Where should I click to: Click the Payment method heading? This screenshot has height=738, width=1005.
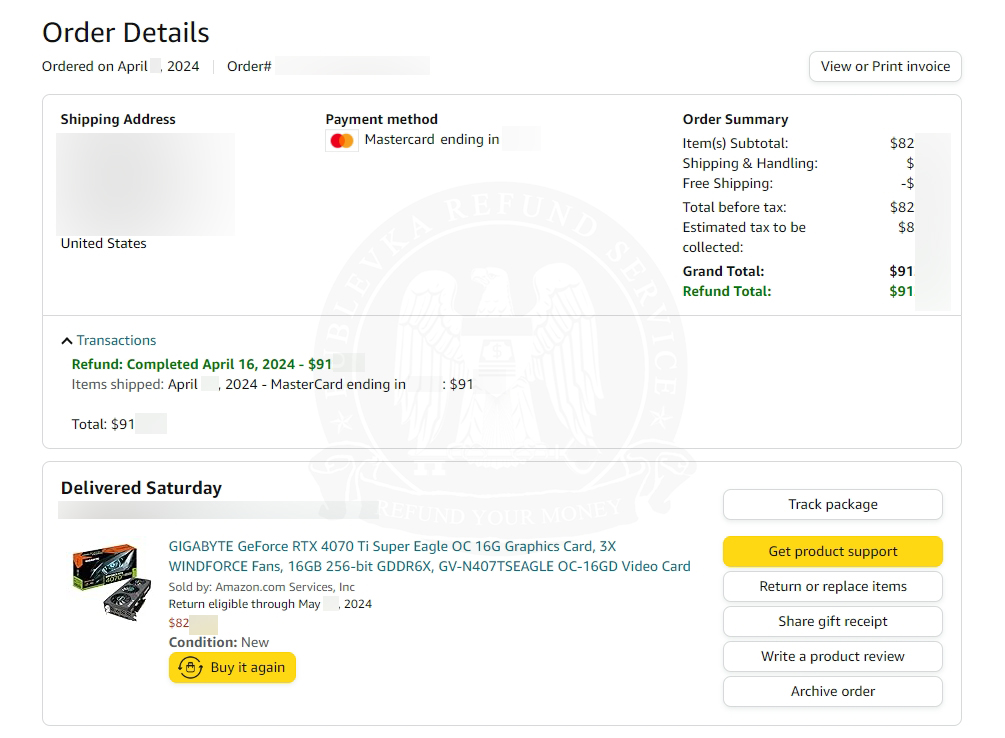[381, 119]
